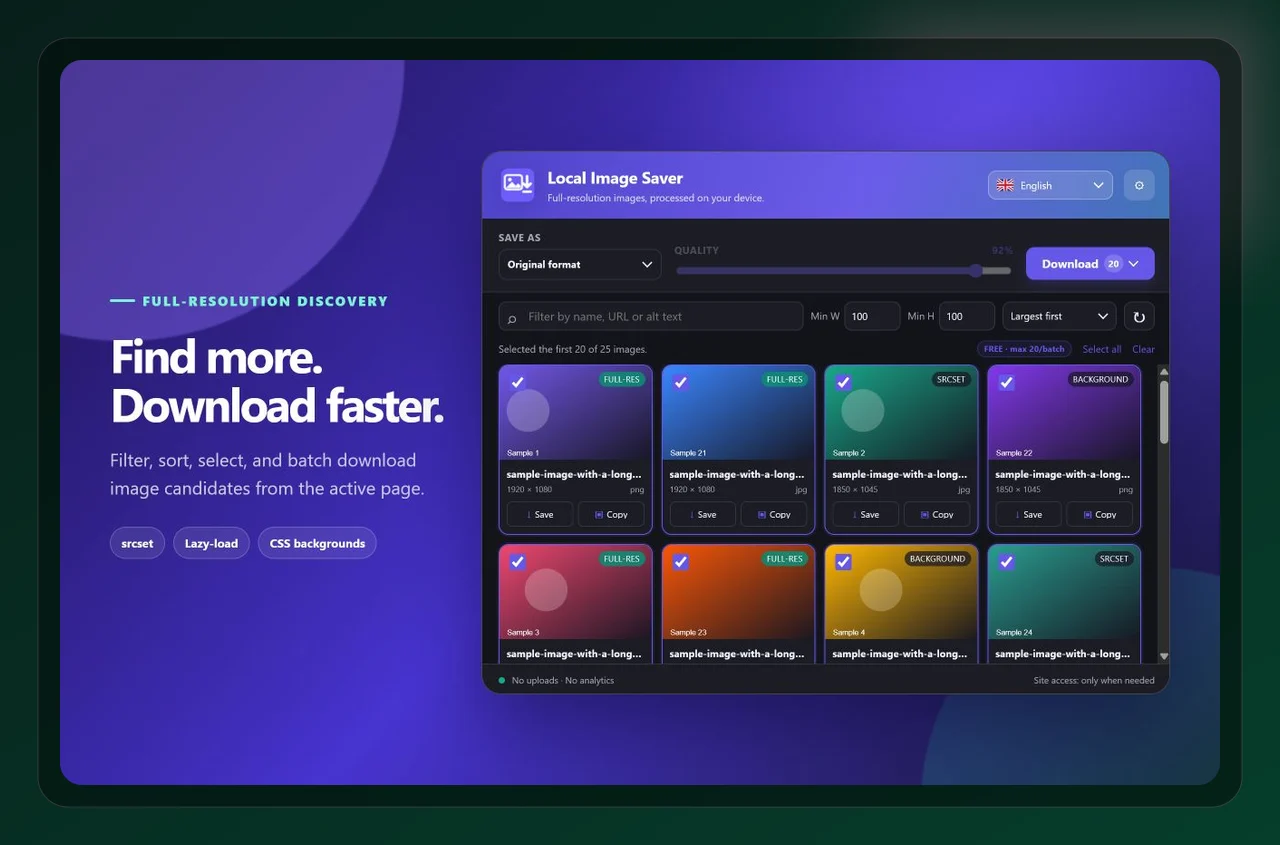Image resolution: width=1280 pixels, height=845 pixels.
Task: Click the BACKGROUND badge on Sample 22
Action: [x=1100, y=380]
